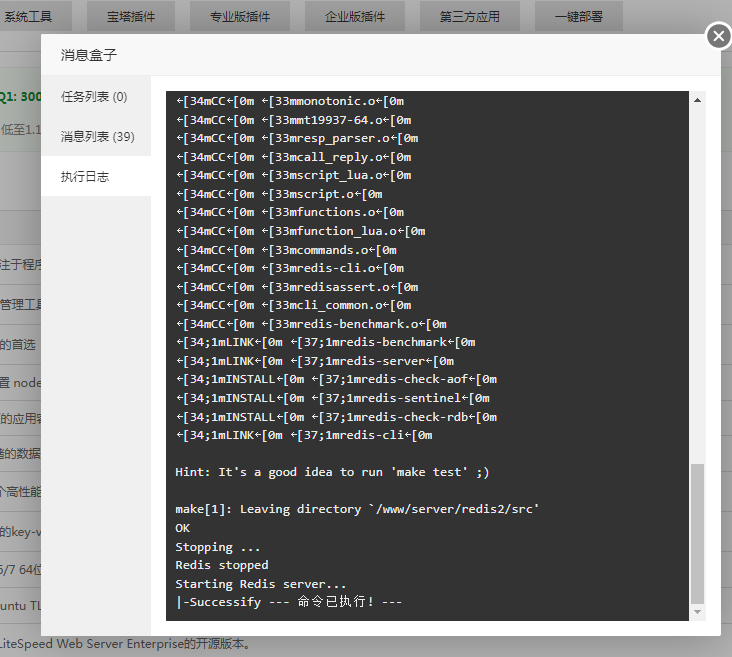Click the 消息盒子 dialog title
Screen dimensions: 732x657
pyautogui.click(x=88, y=55)
